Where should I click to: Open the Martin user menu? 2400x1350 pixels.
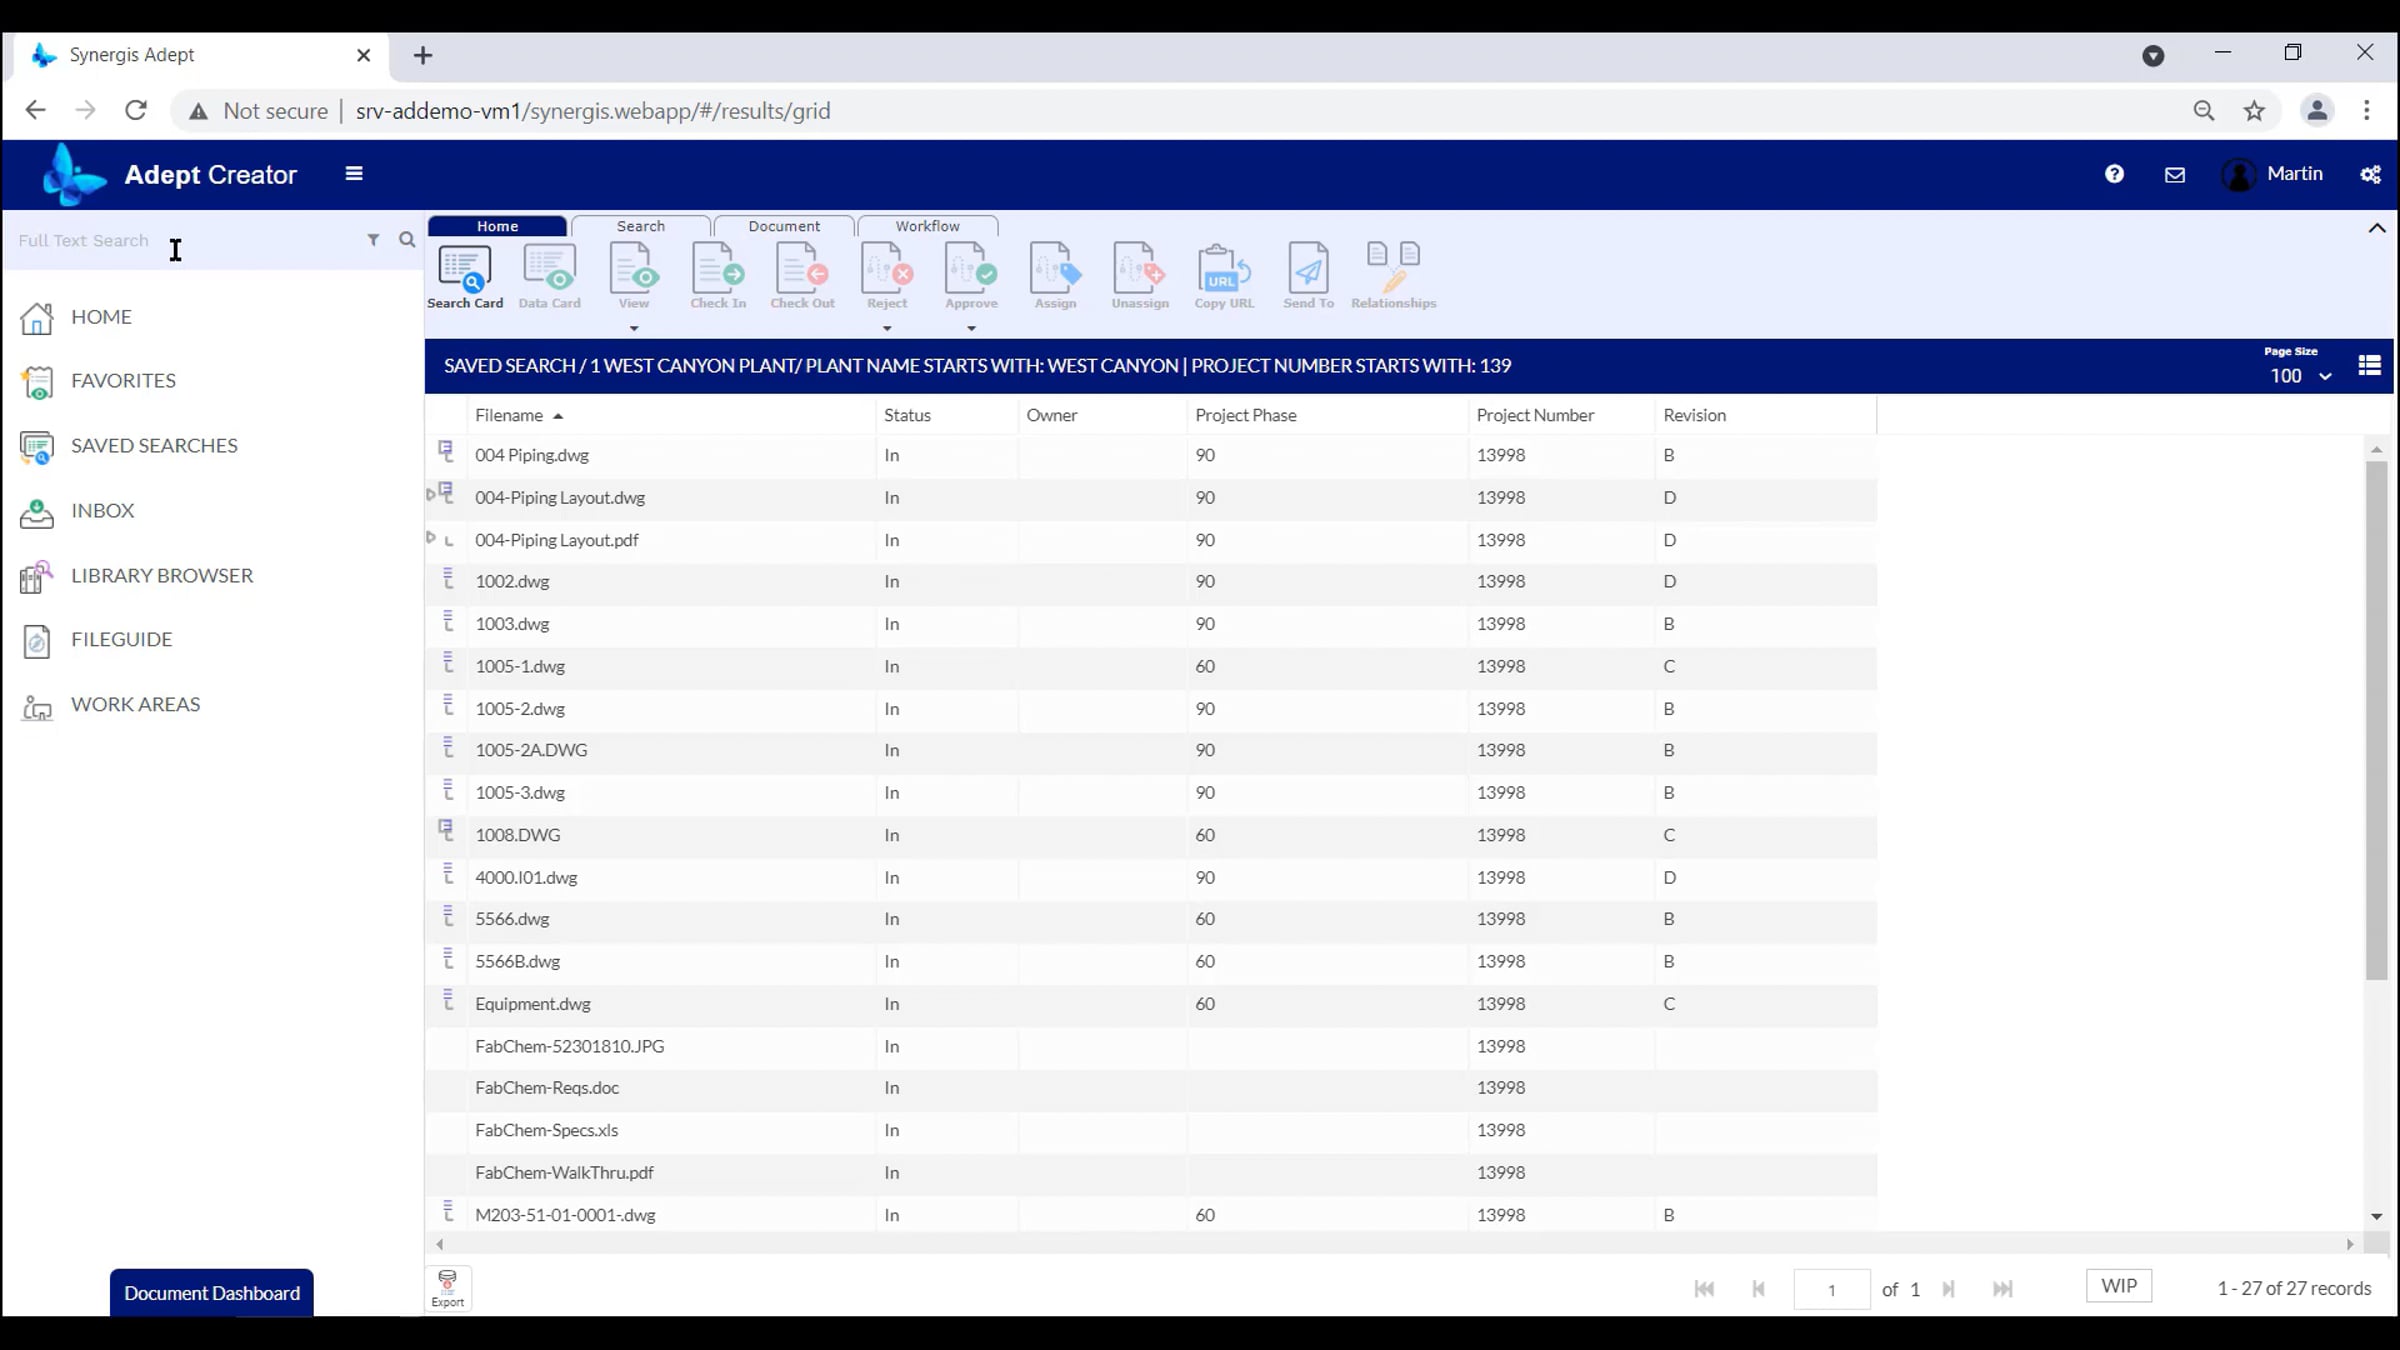pyautogui.click(x=2272, y=174)
